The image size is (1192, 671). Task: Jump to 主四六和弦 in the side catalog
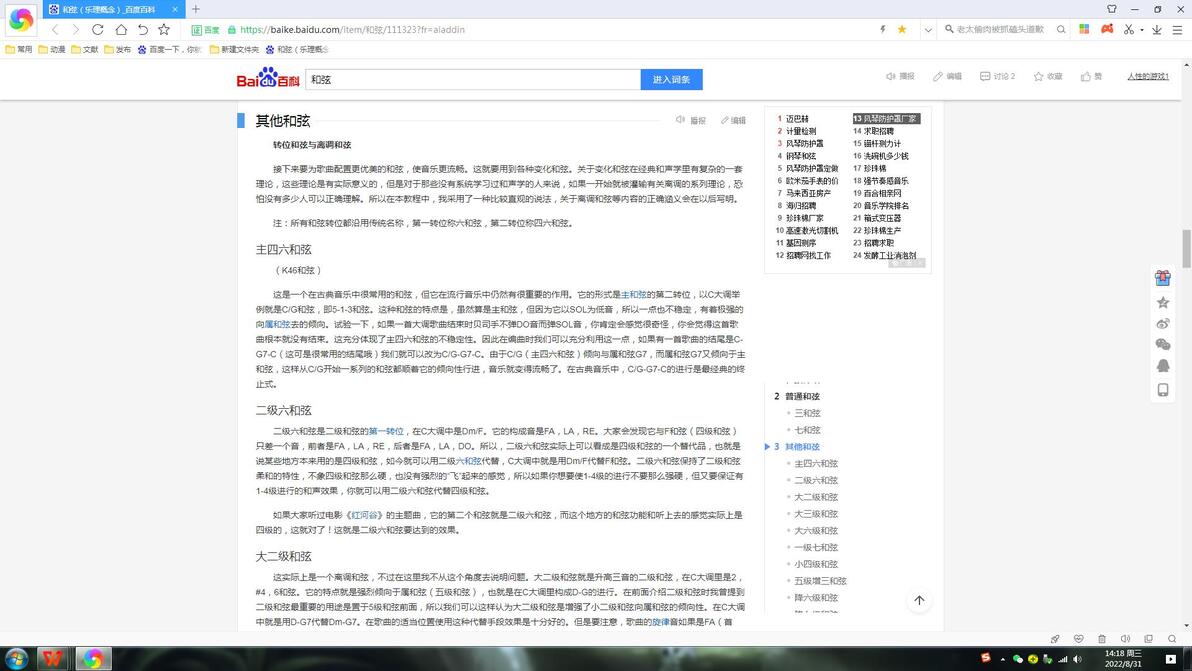point(816,463)
